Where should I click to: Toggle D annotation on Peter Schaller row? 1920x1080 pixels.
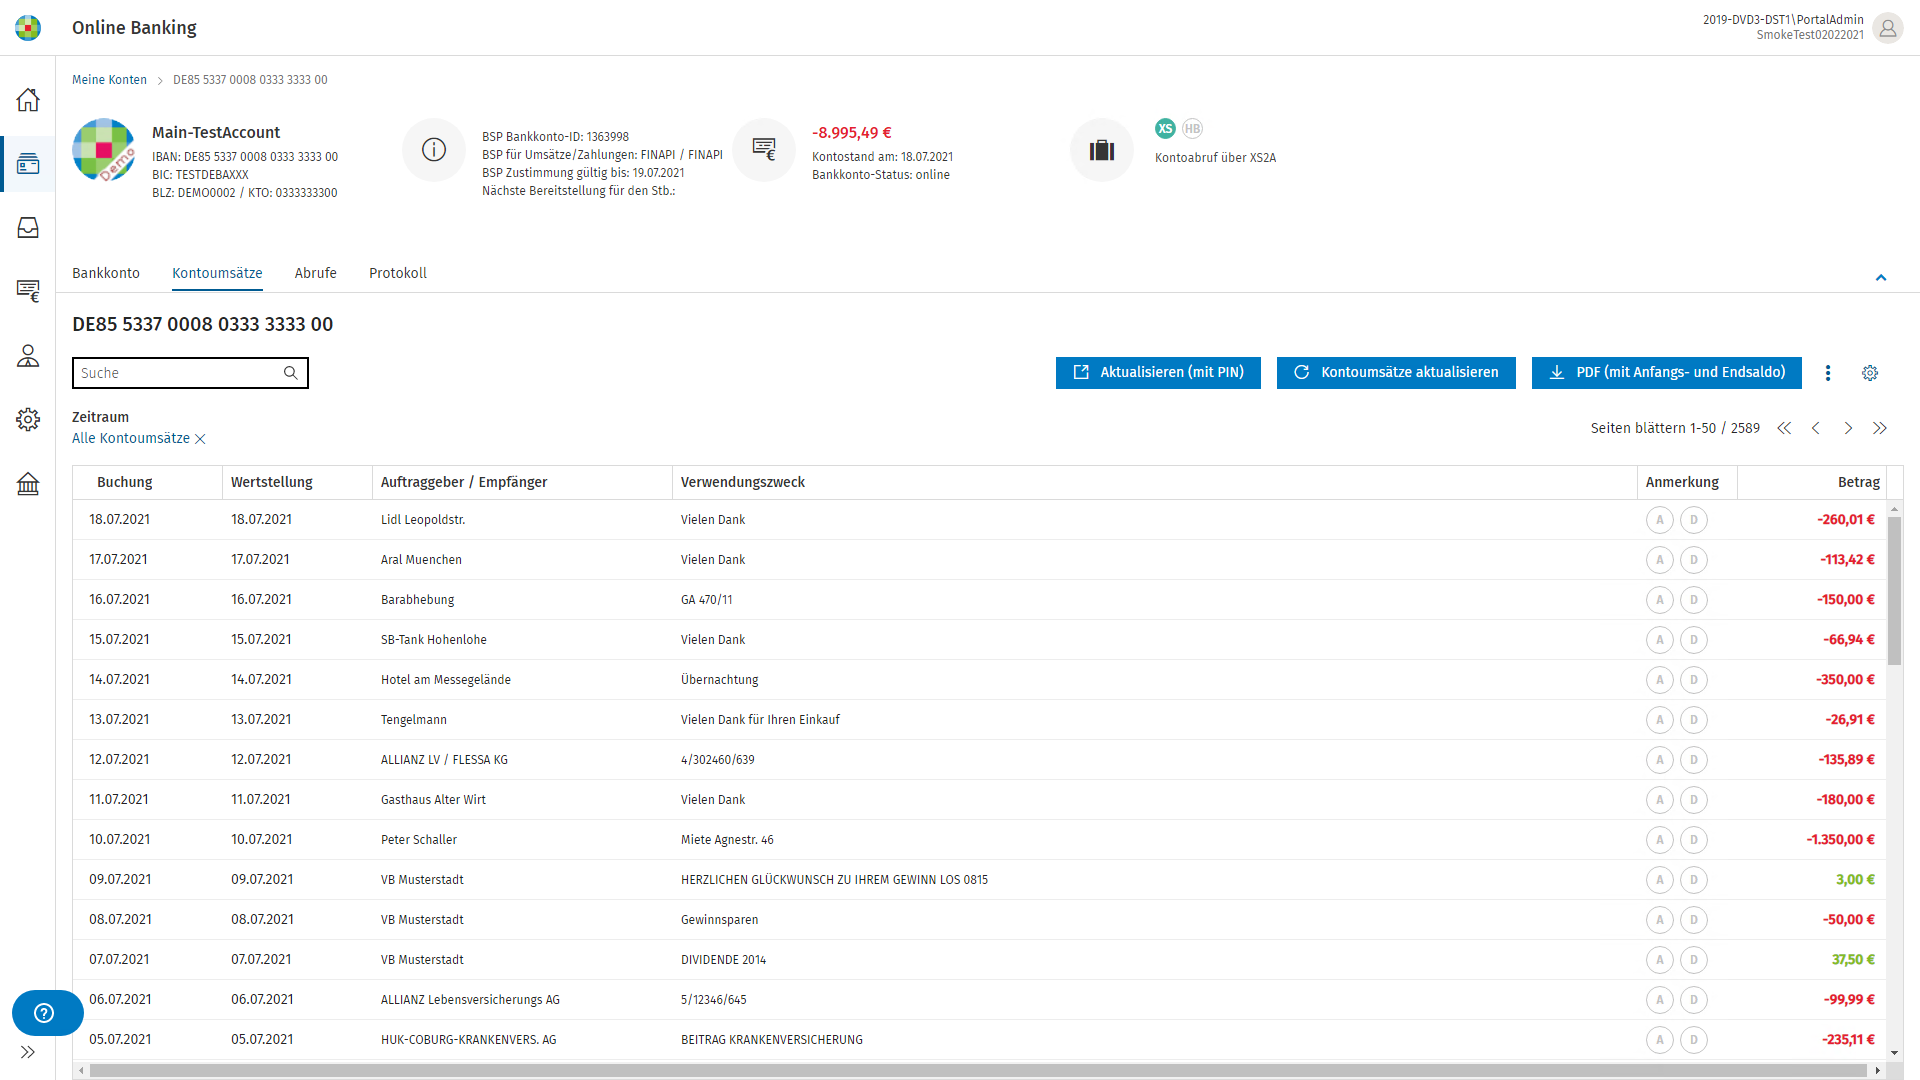pos(1694,840)
